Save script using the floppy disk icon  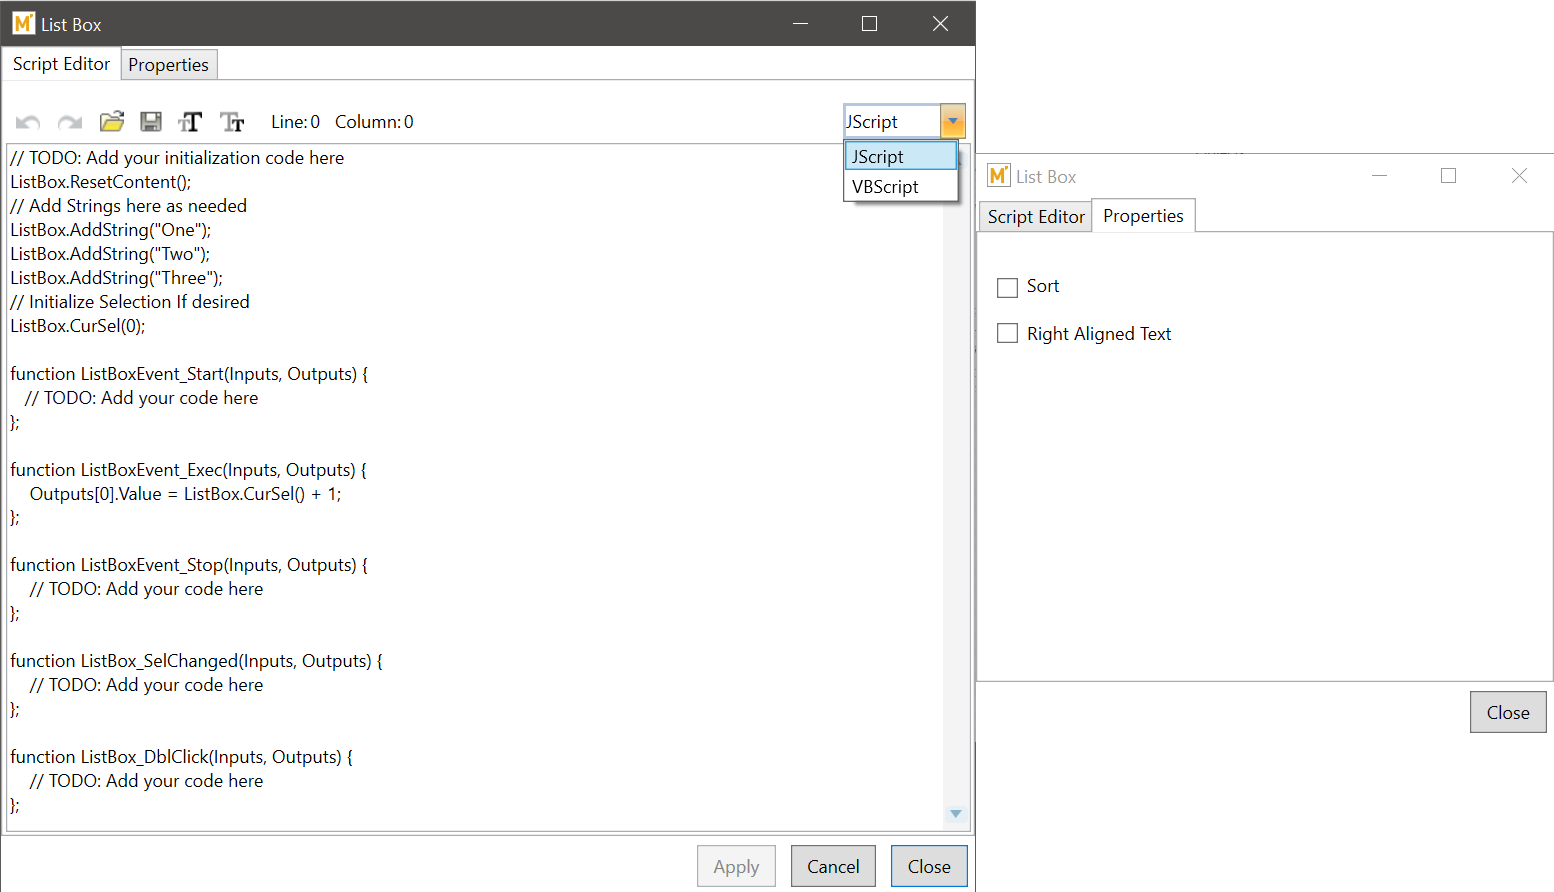(151, 122)
